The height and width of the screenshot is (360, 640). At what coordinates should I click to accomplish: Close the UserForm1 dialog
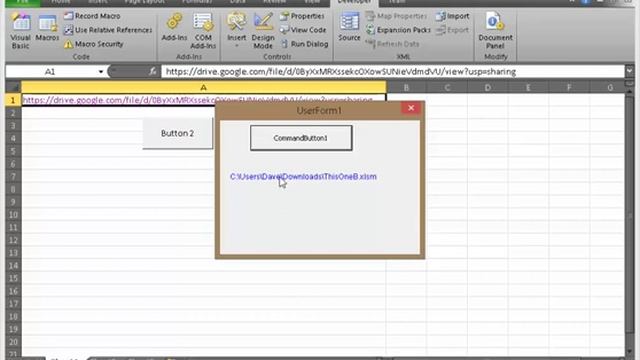pos(411,108)
